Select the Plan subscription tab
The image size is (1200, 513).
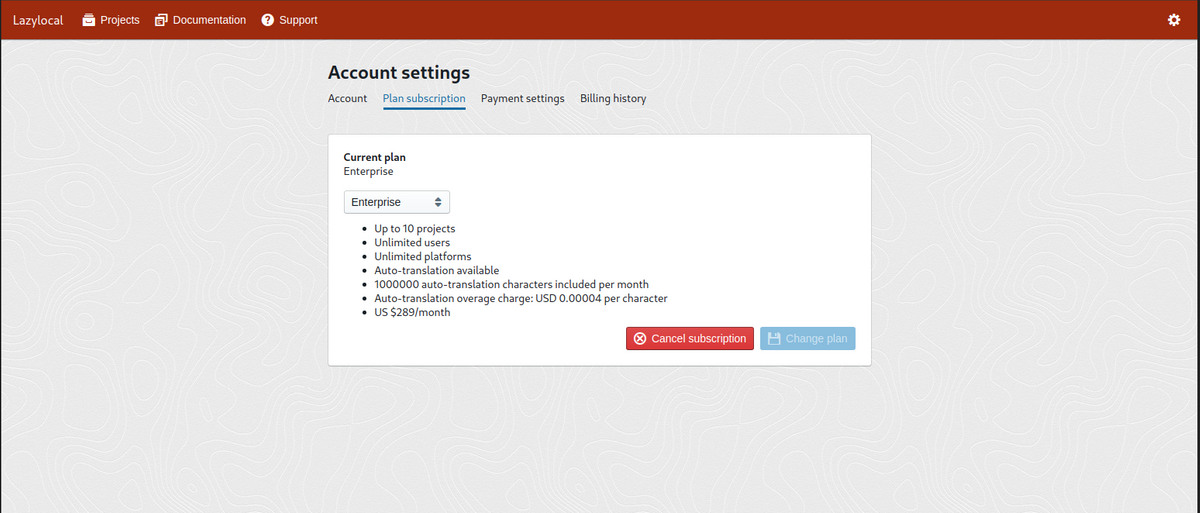coord(424,99)
